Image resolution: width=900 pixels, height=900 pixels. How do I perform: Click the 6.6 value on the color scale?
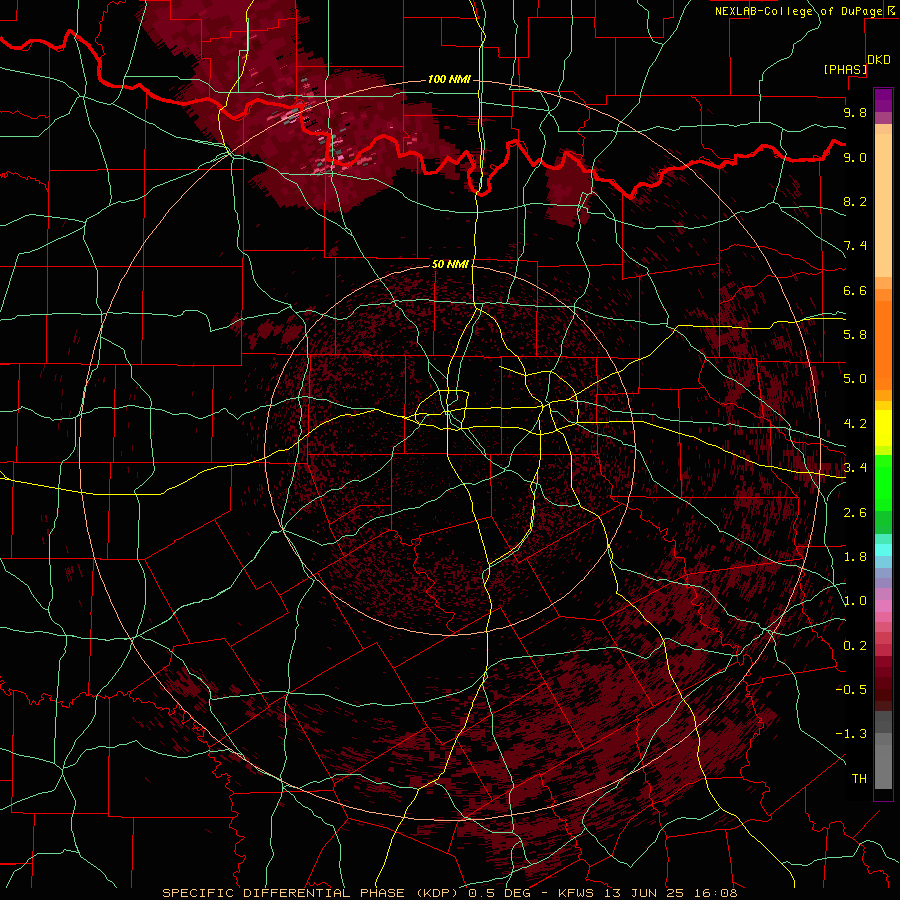[855, 290]
